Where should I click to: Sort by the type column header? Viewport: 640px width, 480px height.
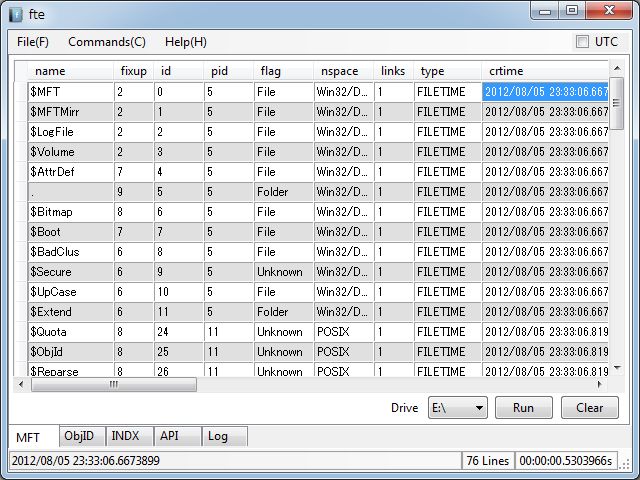(447, 71)
